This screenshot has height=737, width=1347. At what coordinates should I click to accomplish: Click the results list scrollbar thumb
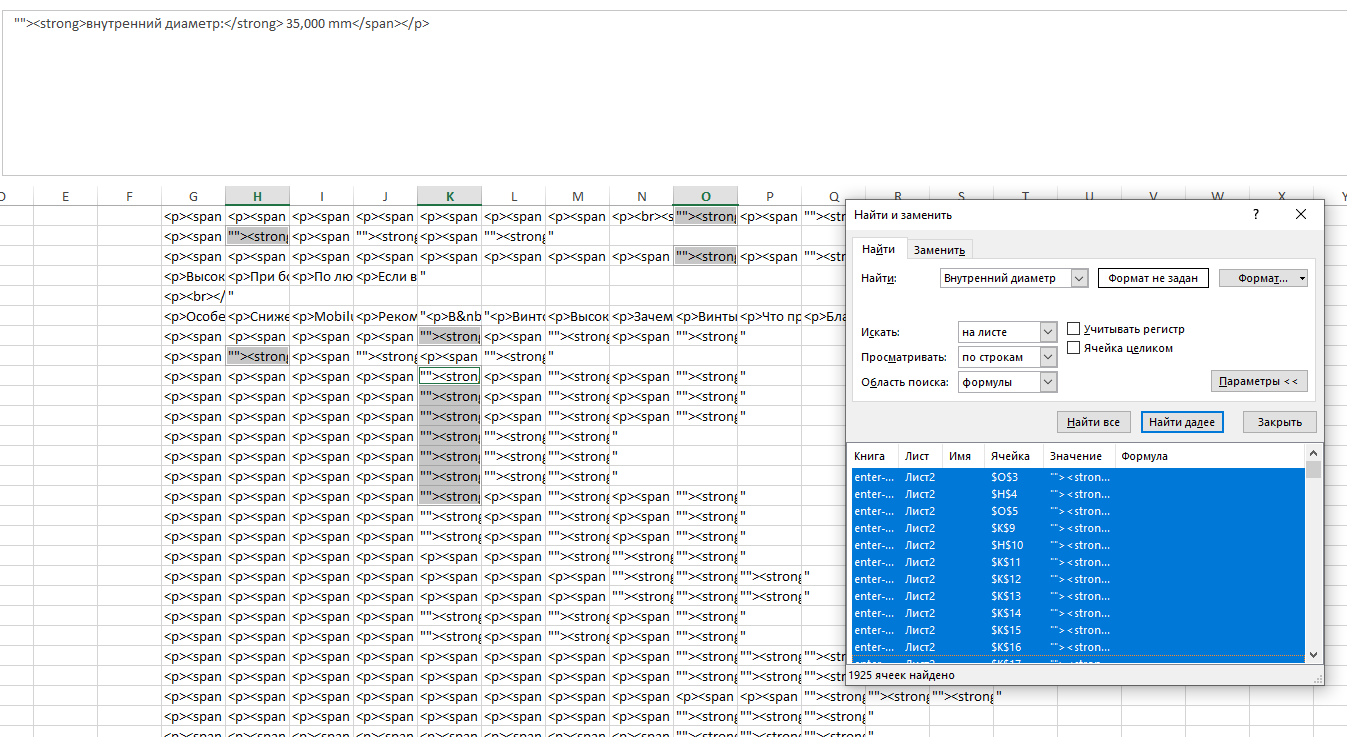[x=1314, y=469]
